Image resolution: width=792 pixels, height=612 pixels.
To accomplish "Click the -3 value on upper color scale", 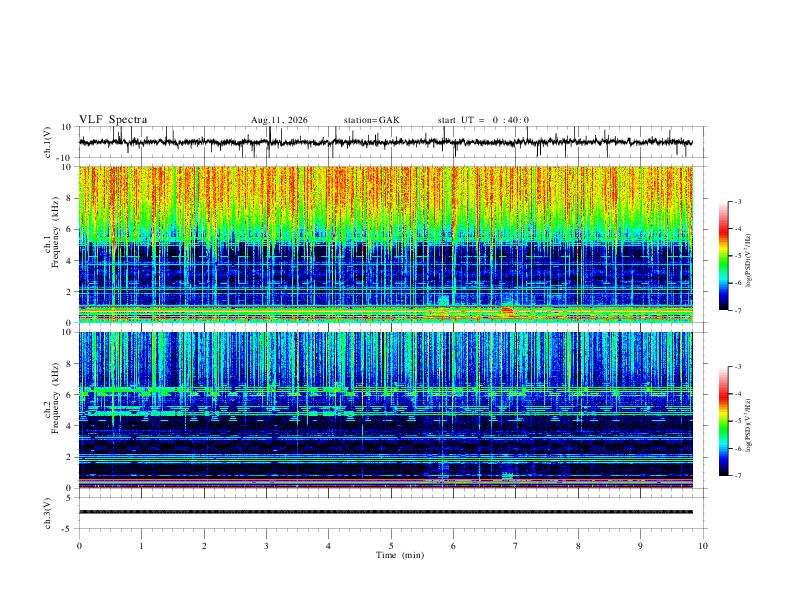I will tap(738, 201).
